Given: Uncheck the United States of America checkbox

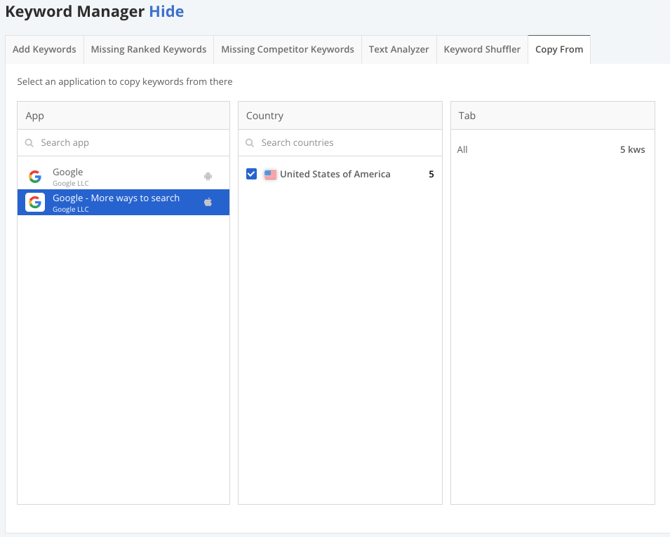Looking at the screenshot, I should pos(251,174).
